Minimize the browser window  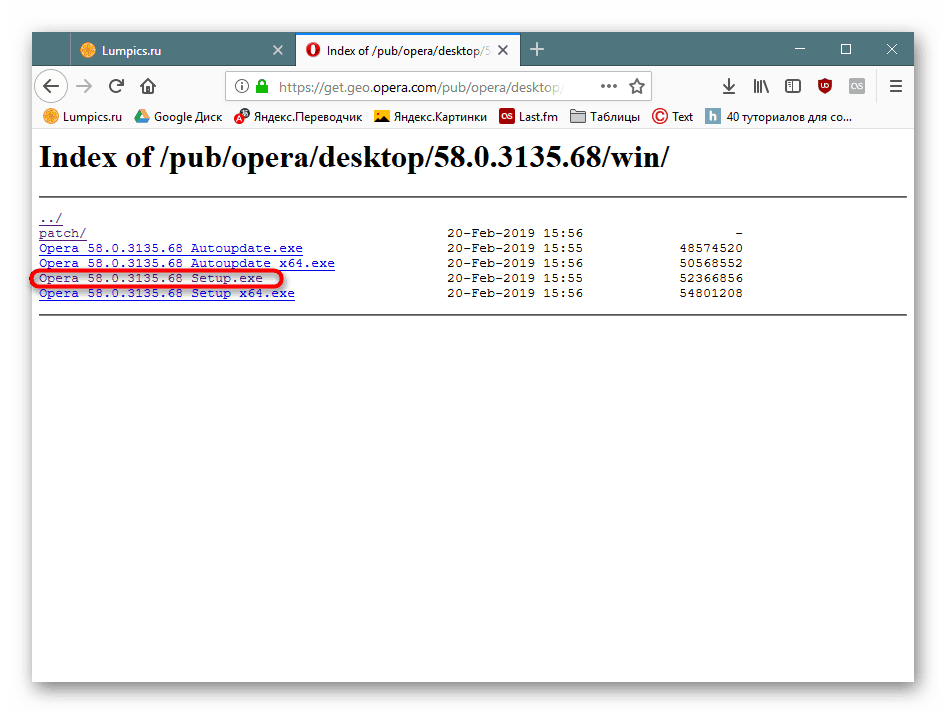(800, 49)
